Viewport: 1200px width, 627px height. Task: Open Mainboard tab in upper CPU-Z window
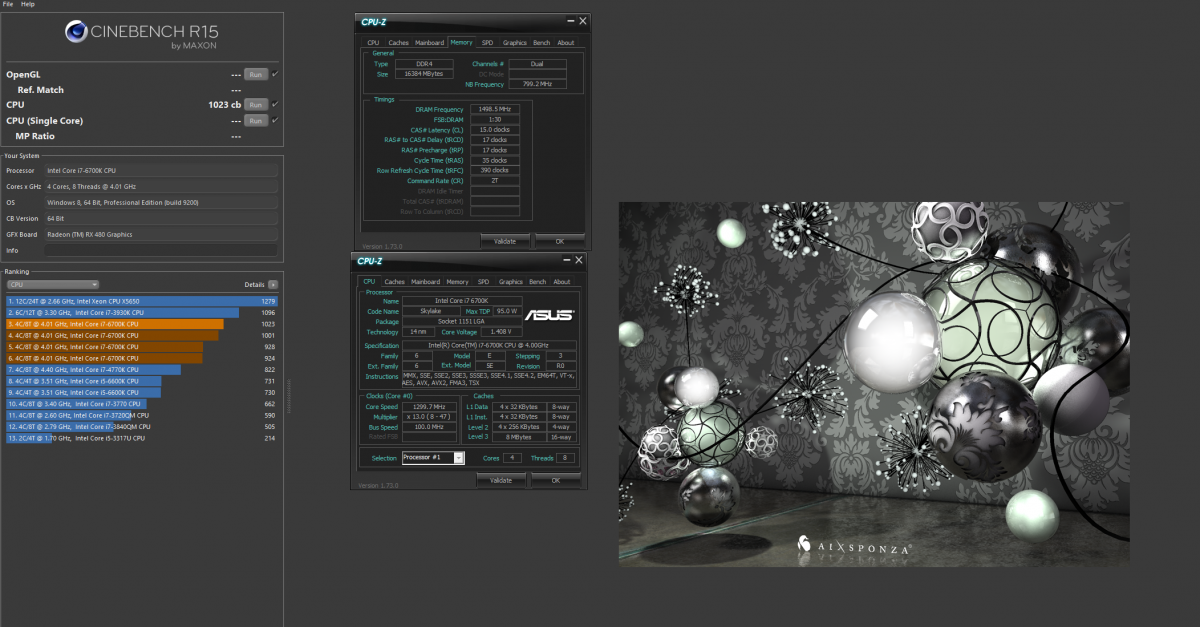(430, 43)
